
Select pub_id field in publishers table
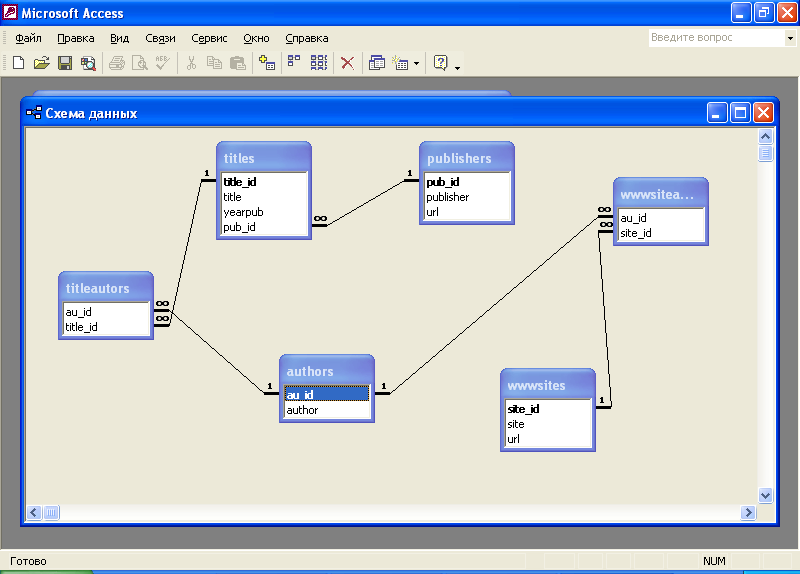467,182
